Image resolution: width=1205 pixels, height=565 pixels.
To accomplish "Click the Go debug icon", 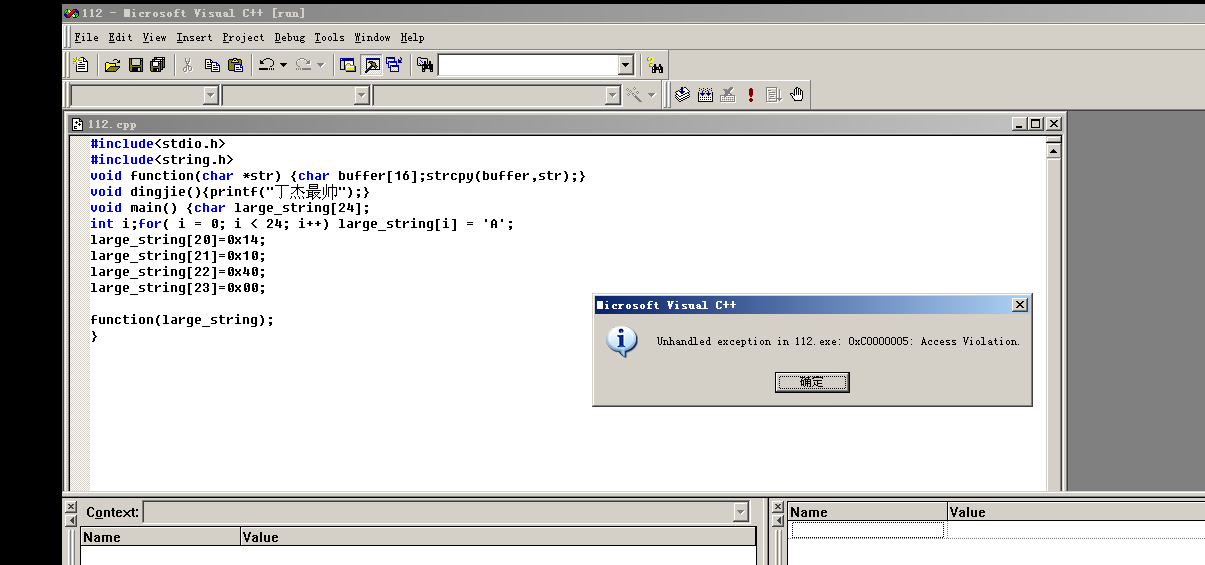I will click(774, 94).
